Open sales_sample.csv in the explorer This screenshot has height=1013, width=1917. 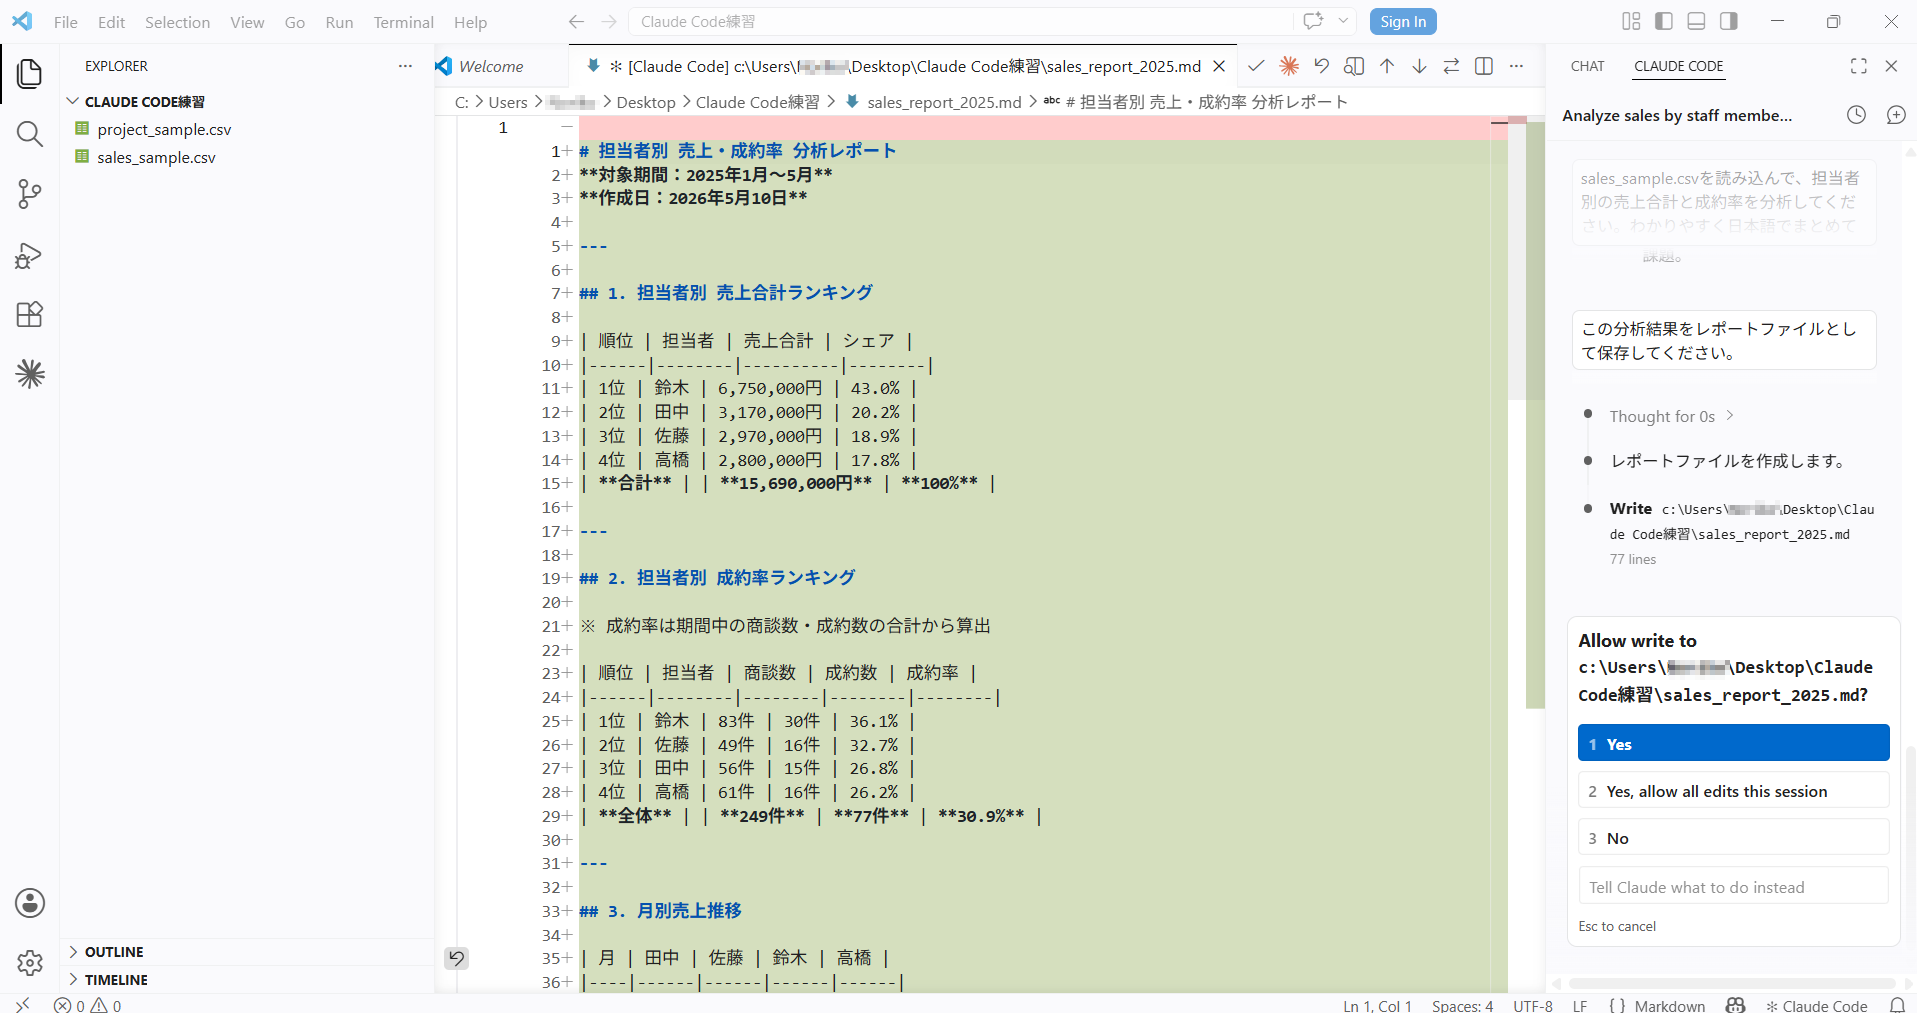[x=156, y=157]
